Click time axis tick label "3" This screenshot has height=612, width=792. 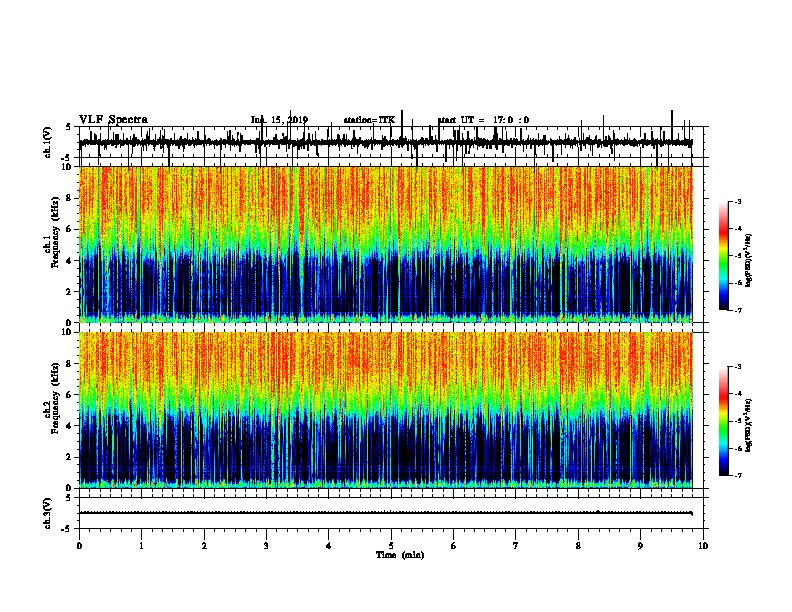point(266,546)
